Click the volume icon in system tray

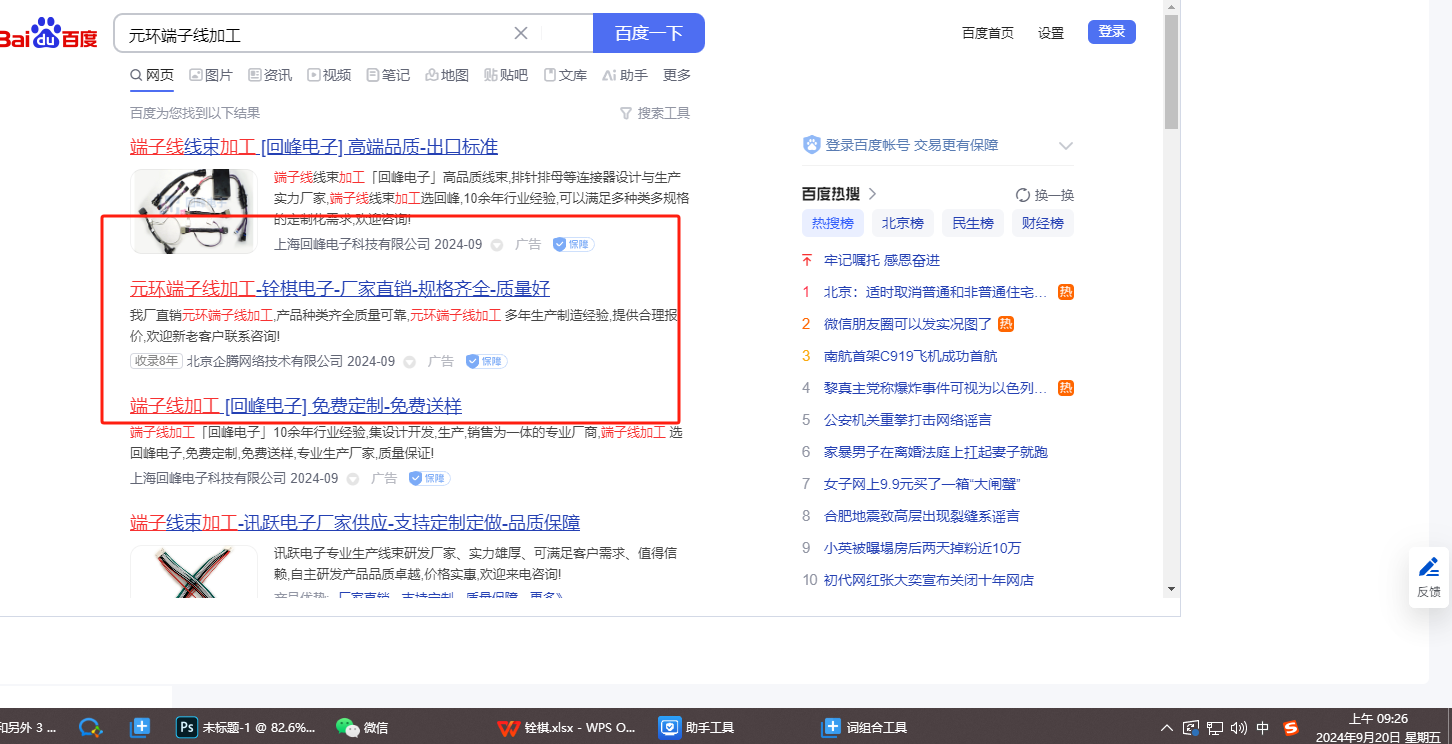pyautogui.click(x=1239, y=728)
